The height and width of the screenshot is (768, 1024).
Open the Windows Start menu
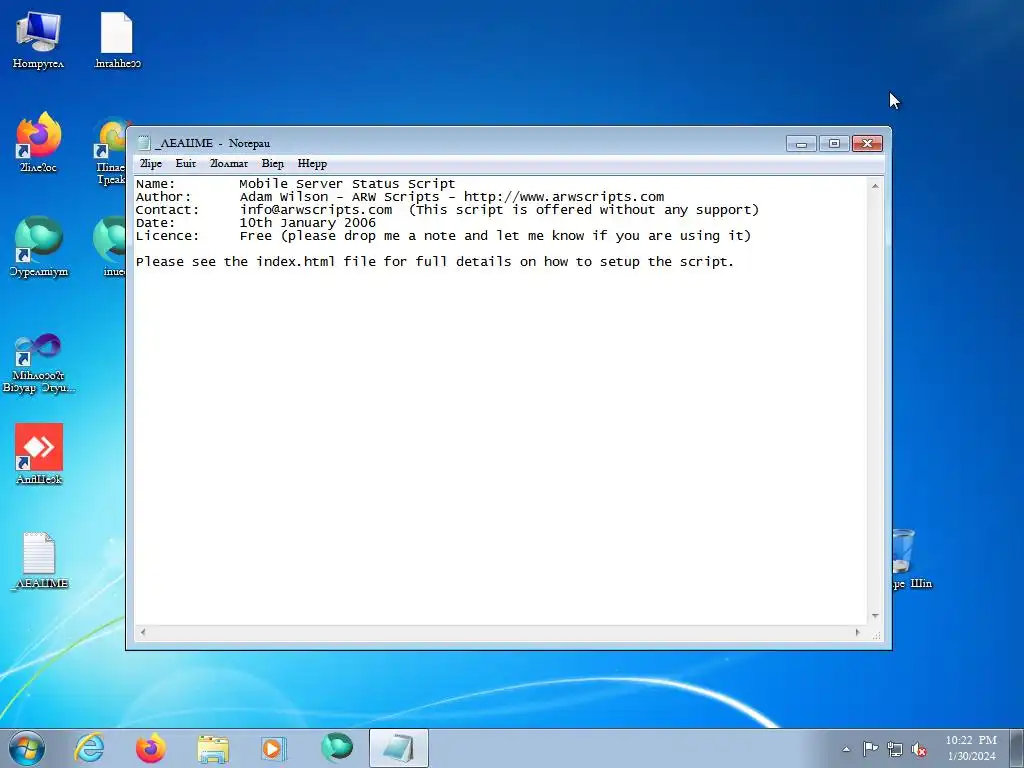[27, 748]
